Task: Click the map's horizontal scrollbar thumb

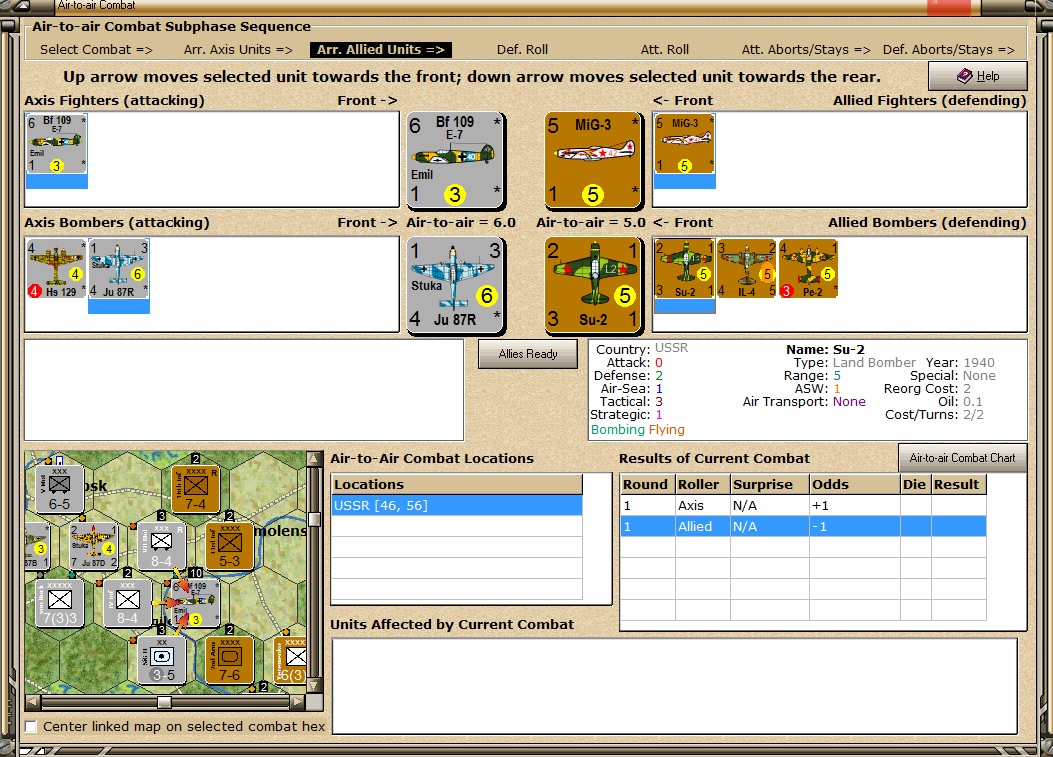Action: click(164, 702)
